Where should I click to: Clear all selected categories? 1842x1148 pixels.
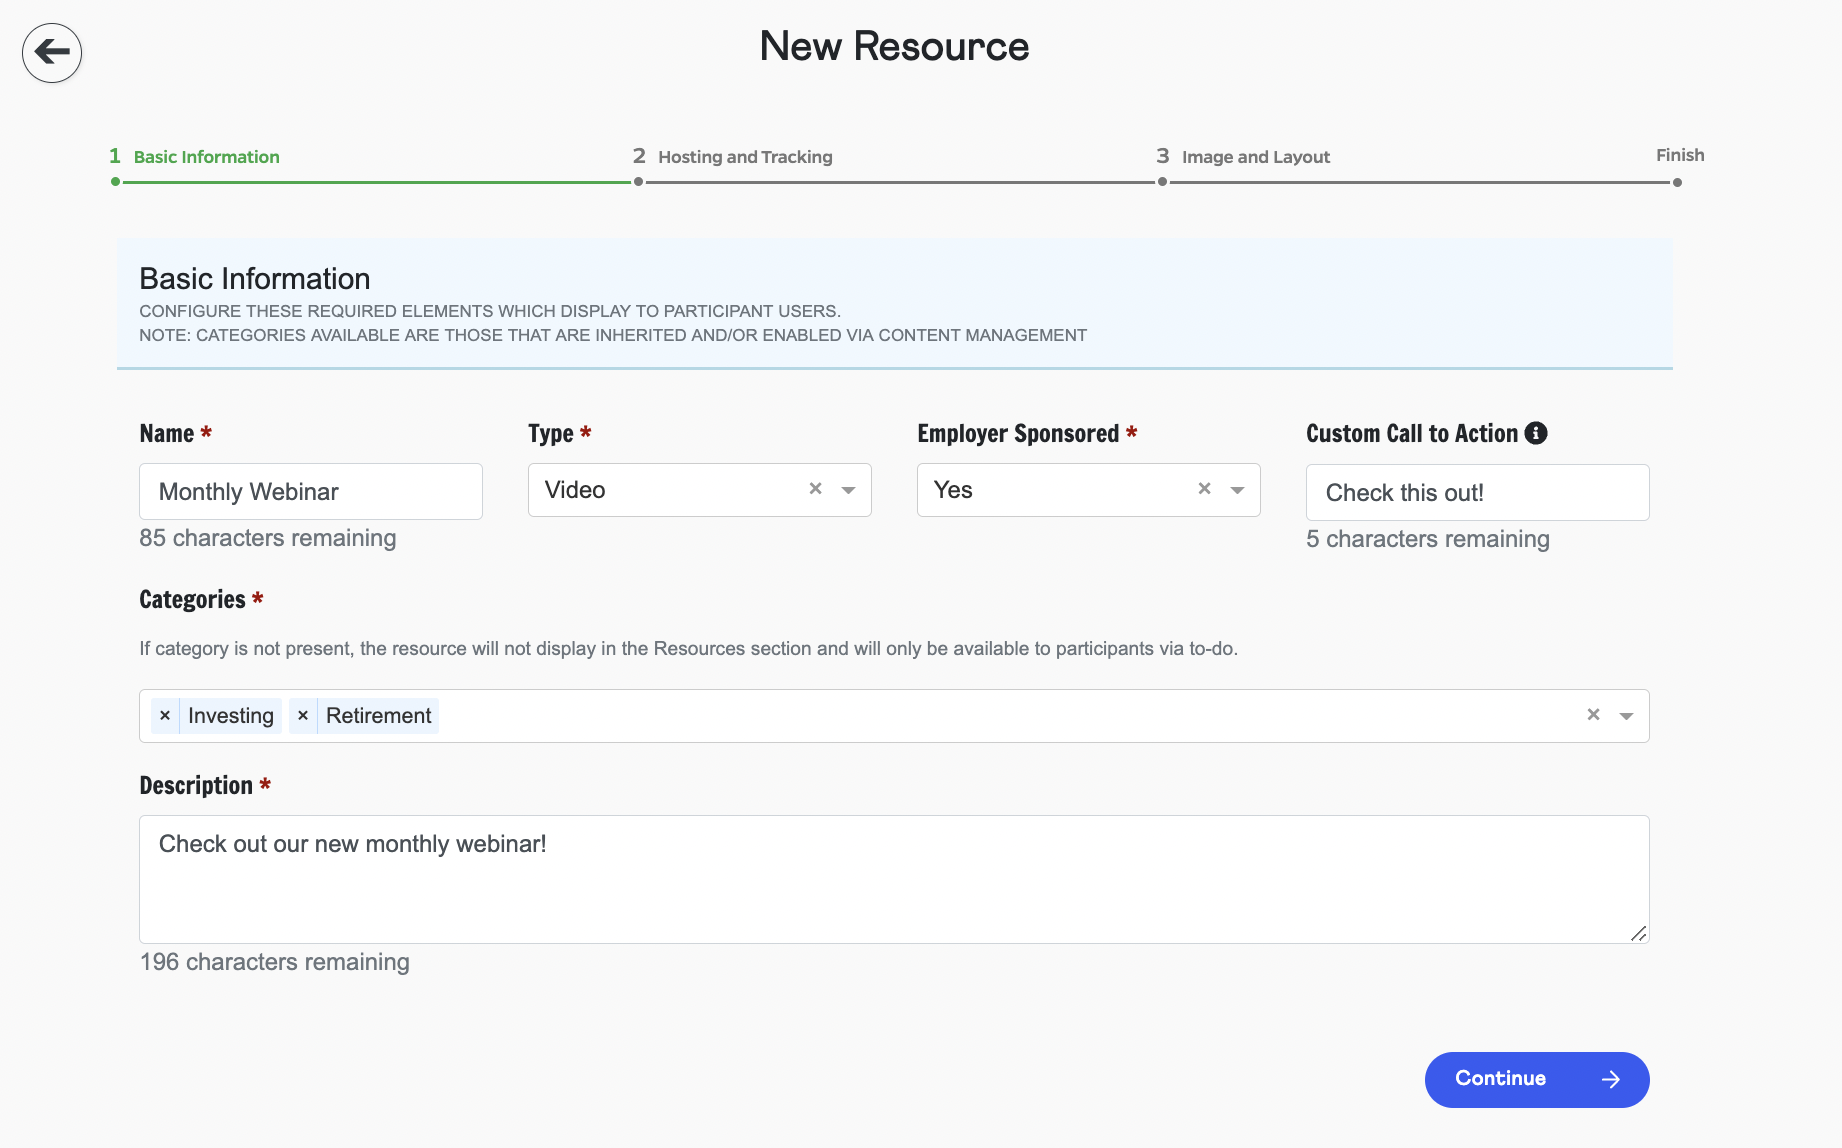click(x=1593, y=715)
